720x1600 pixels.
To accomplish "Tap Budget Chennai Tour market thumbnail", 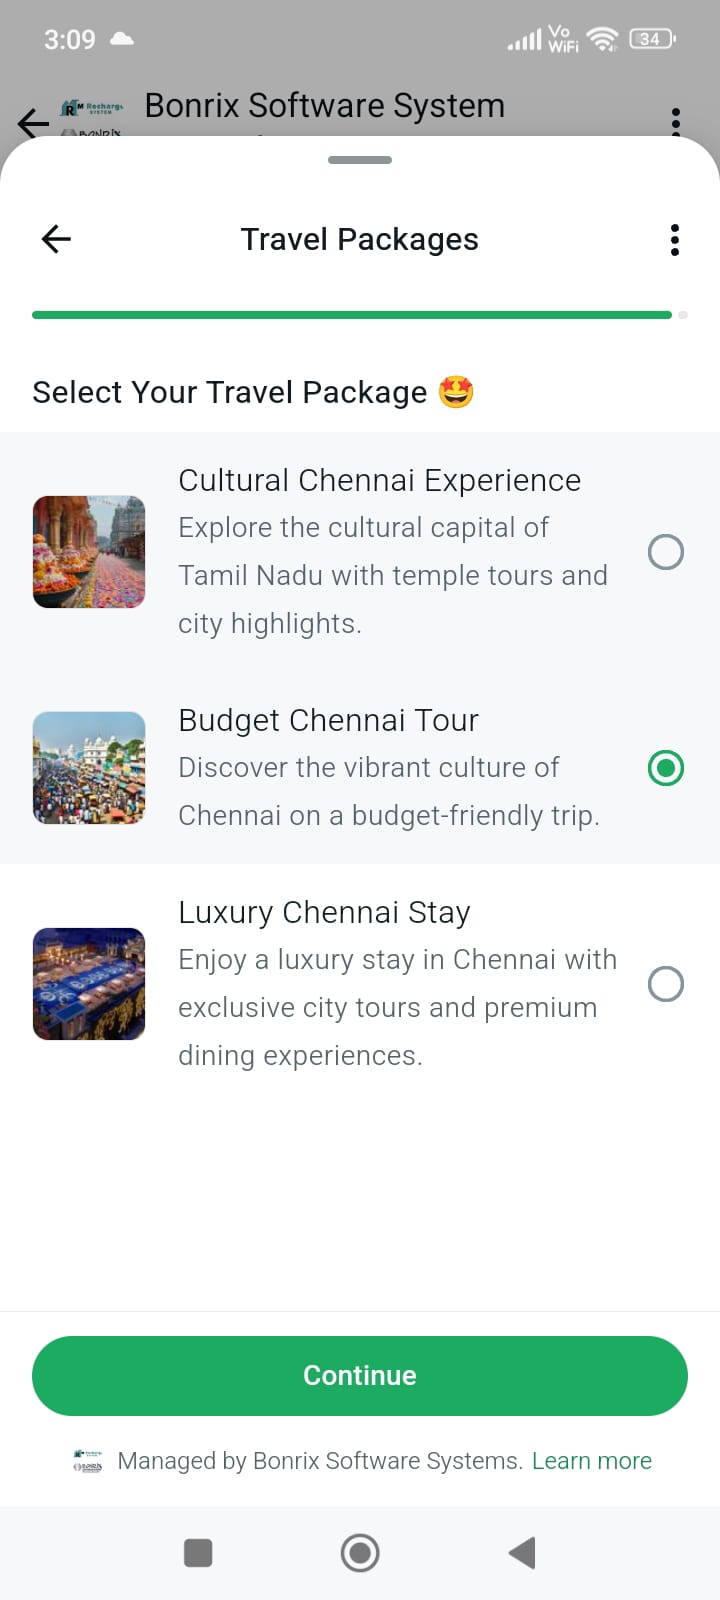I will point(89,768).
